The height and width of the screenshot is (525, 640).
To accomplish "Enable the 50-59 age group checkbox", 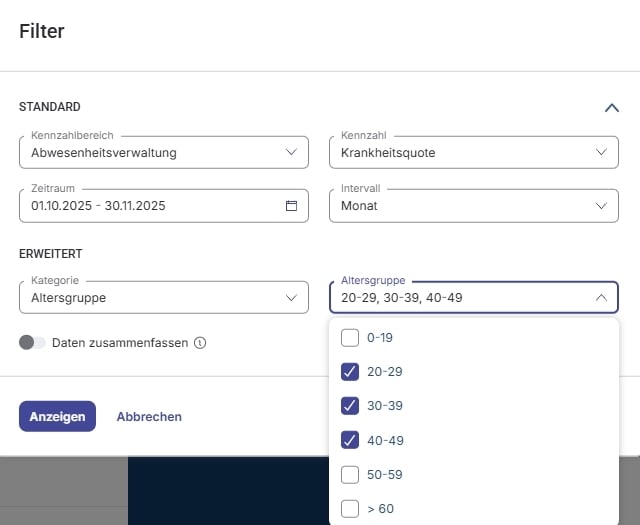I will point(350,474).
